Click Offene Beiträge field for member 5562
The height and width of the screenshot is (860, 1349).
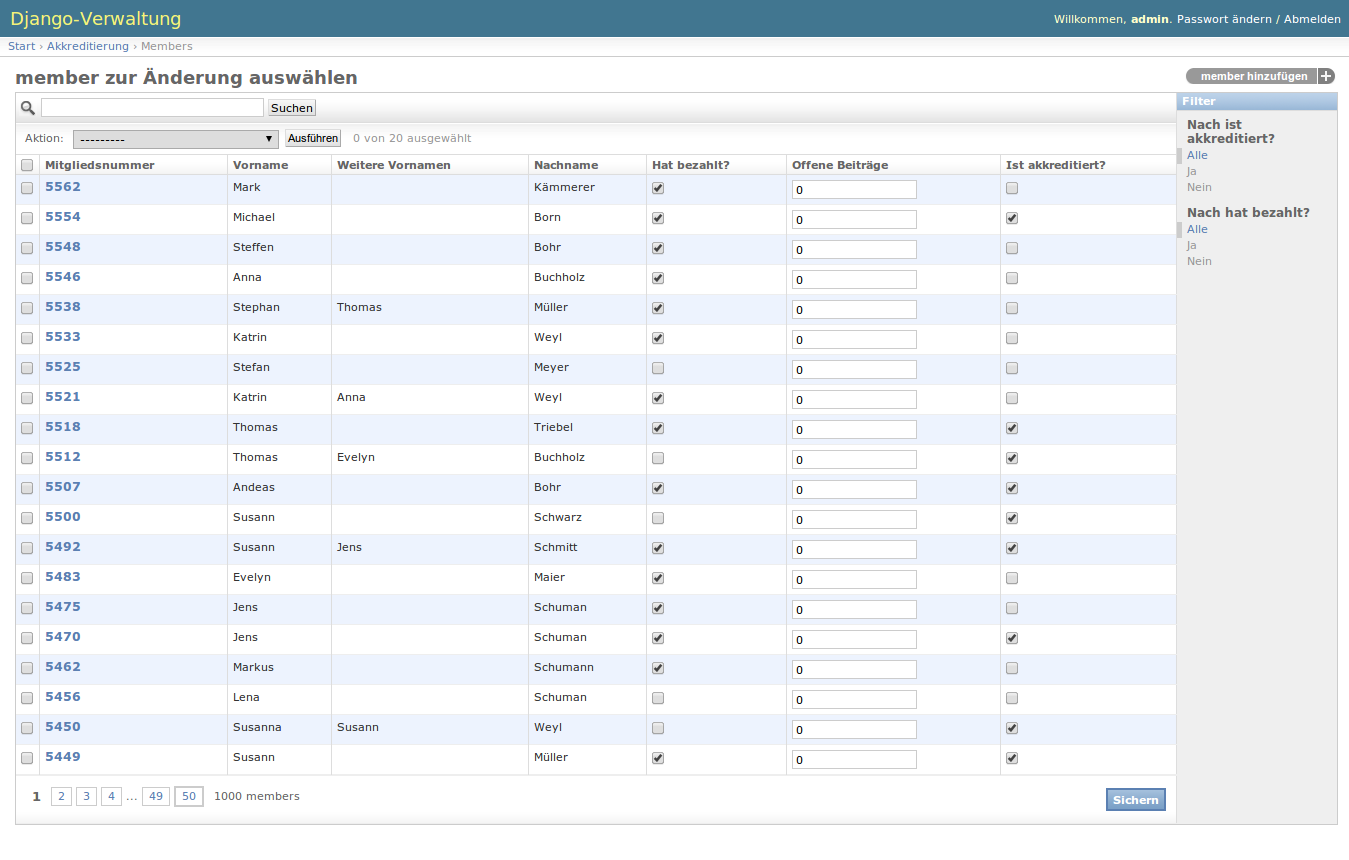pyautogui.click(x=854, y=189)
